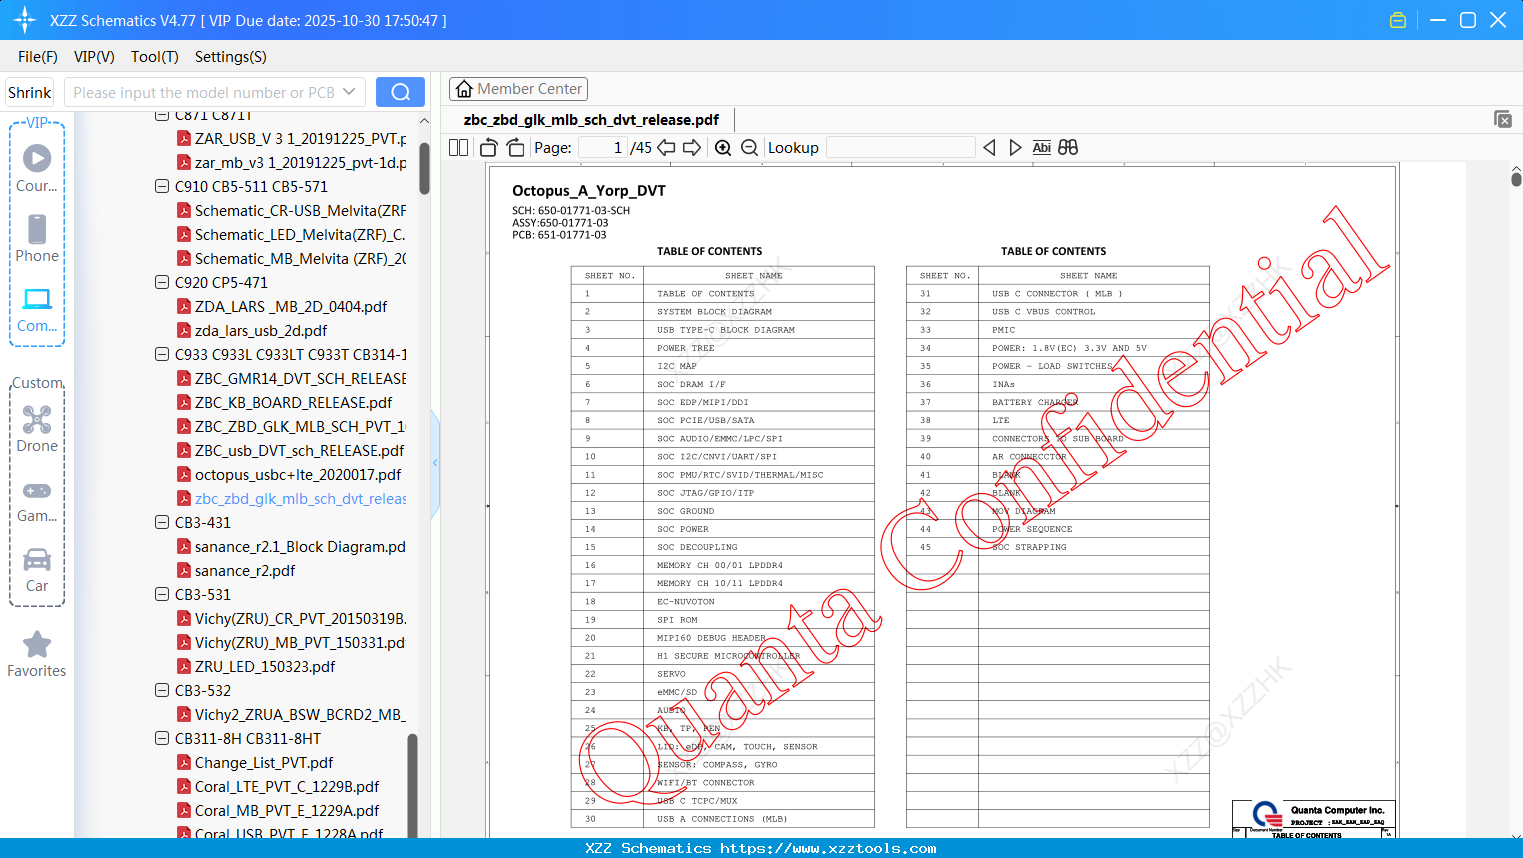Rotate the page counterclockwise
1523x858 pixels.
point(489,148)
